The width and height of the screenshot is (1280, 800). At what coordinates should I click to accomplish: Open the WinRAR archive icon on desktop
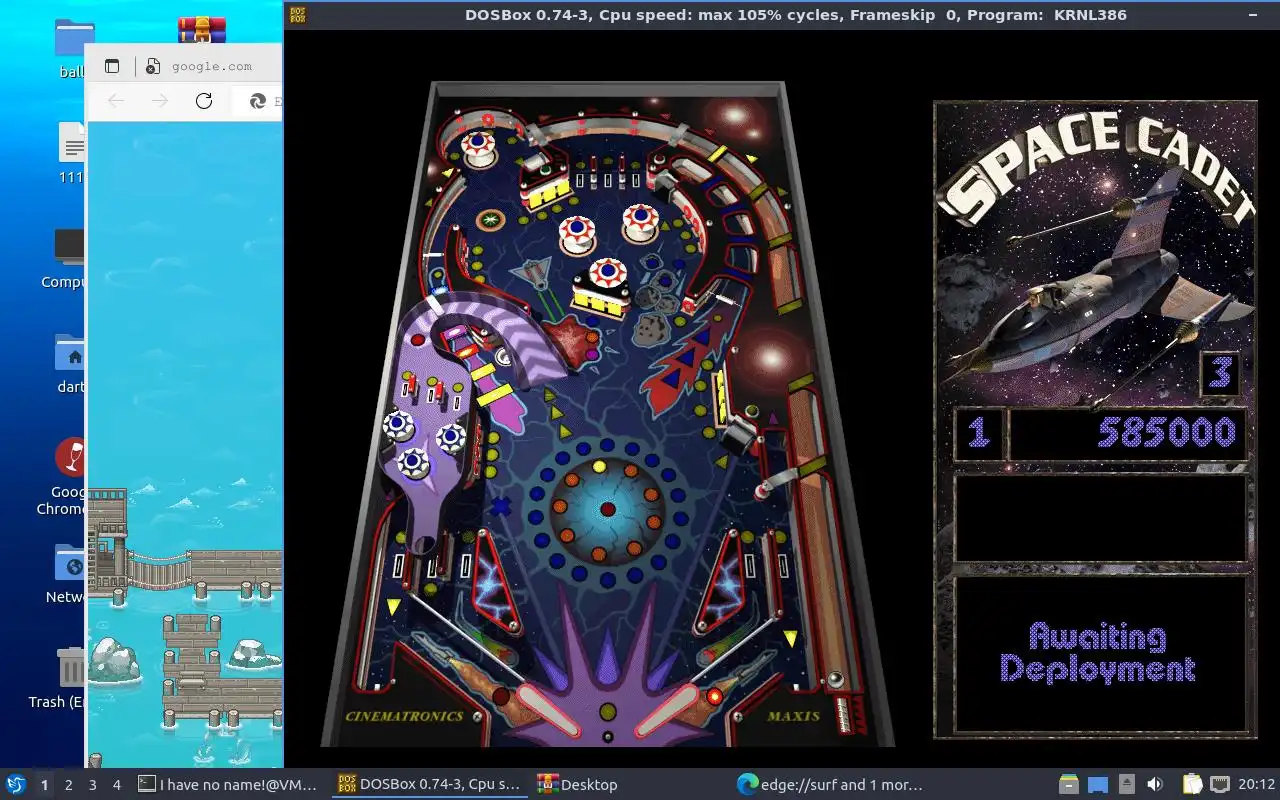tap(201, 29)
